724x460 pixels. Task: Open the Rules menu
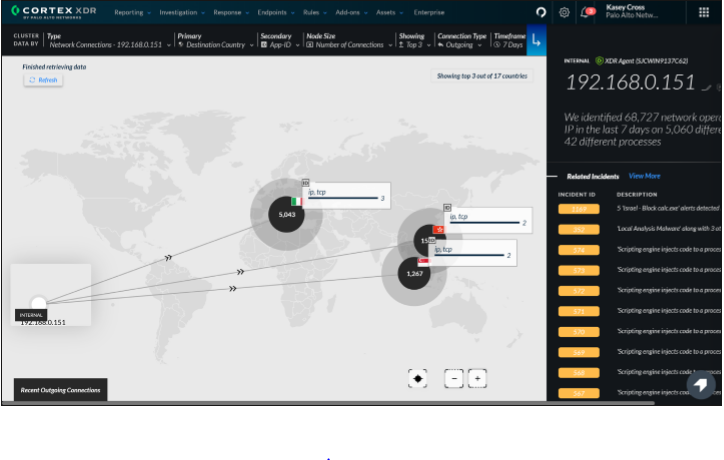pos(315,12)
